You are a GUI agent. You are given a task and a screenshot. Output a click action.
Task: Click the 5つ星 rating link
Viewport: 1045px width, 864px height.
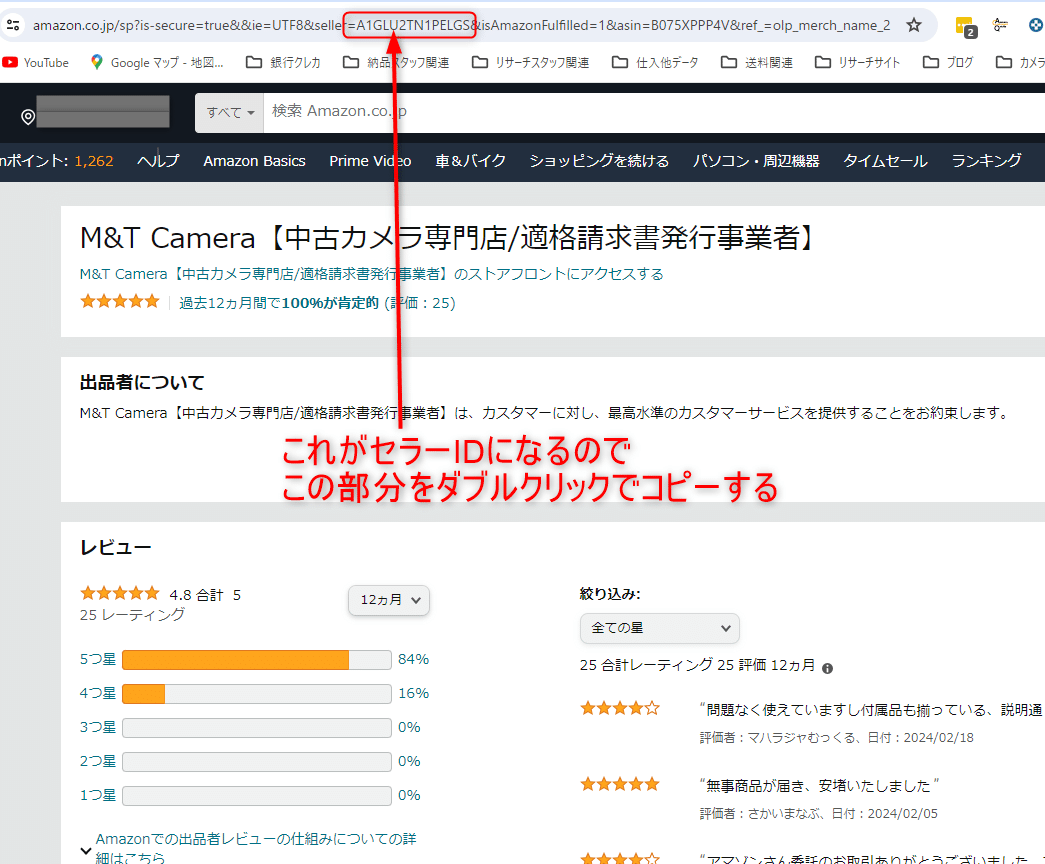tap(98, 659)
